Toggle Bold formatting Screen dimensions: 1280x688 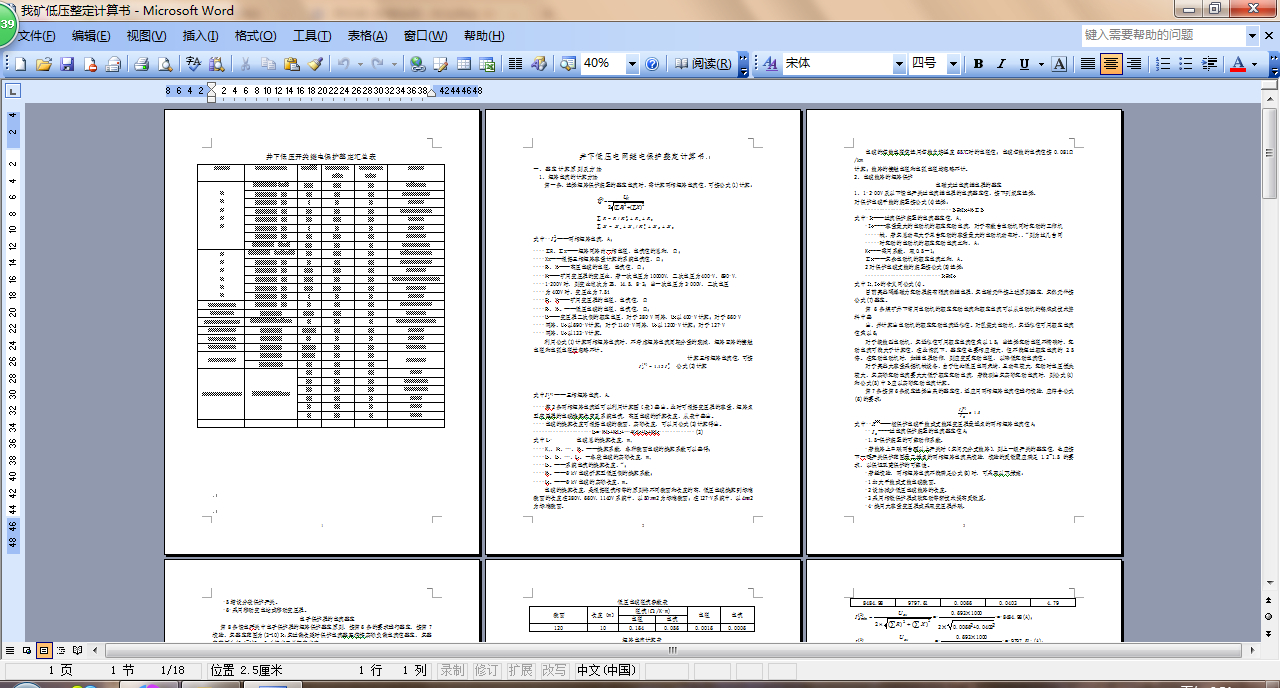point(978,64)
